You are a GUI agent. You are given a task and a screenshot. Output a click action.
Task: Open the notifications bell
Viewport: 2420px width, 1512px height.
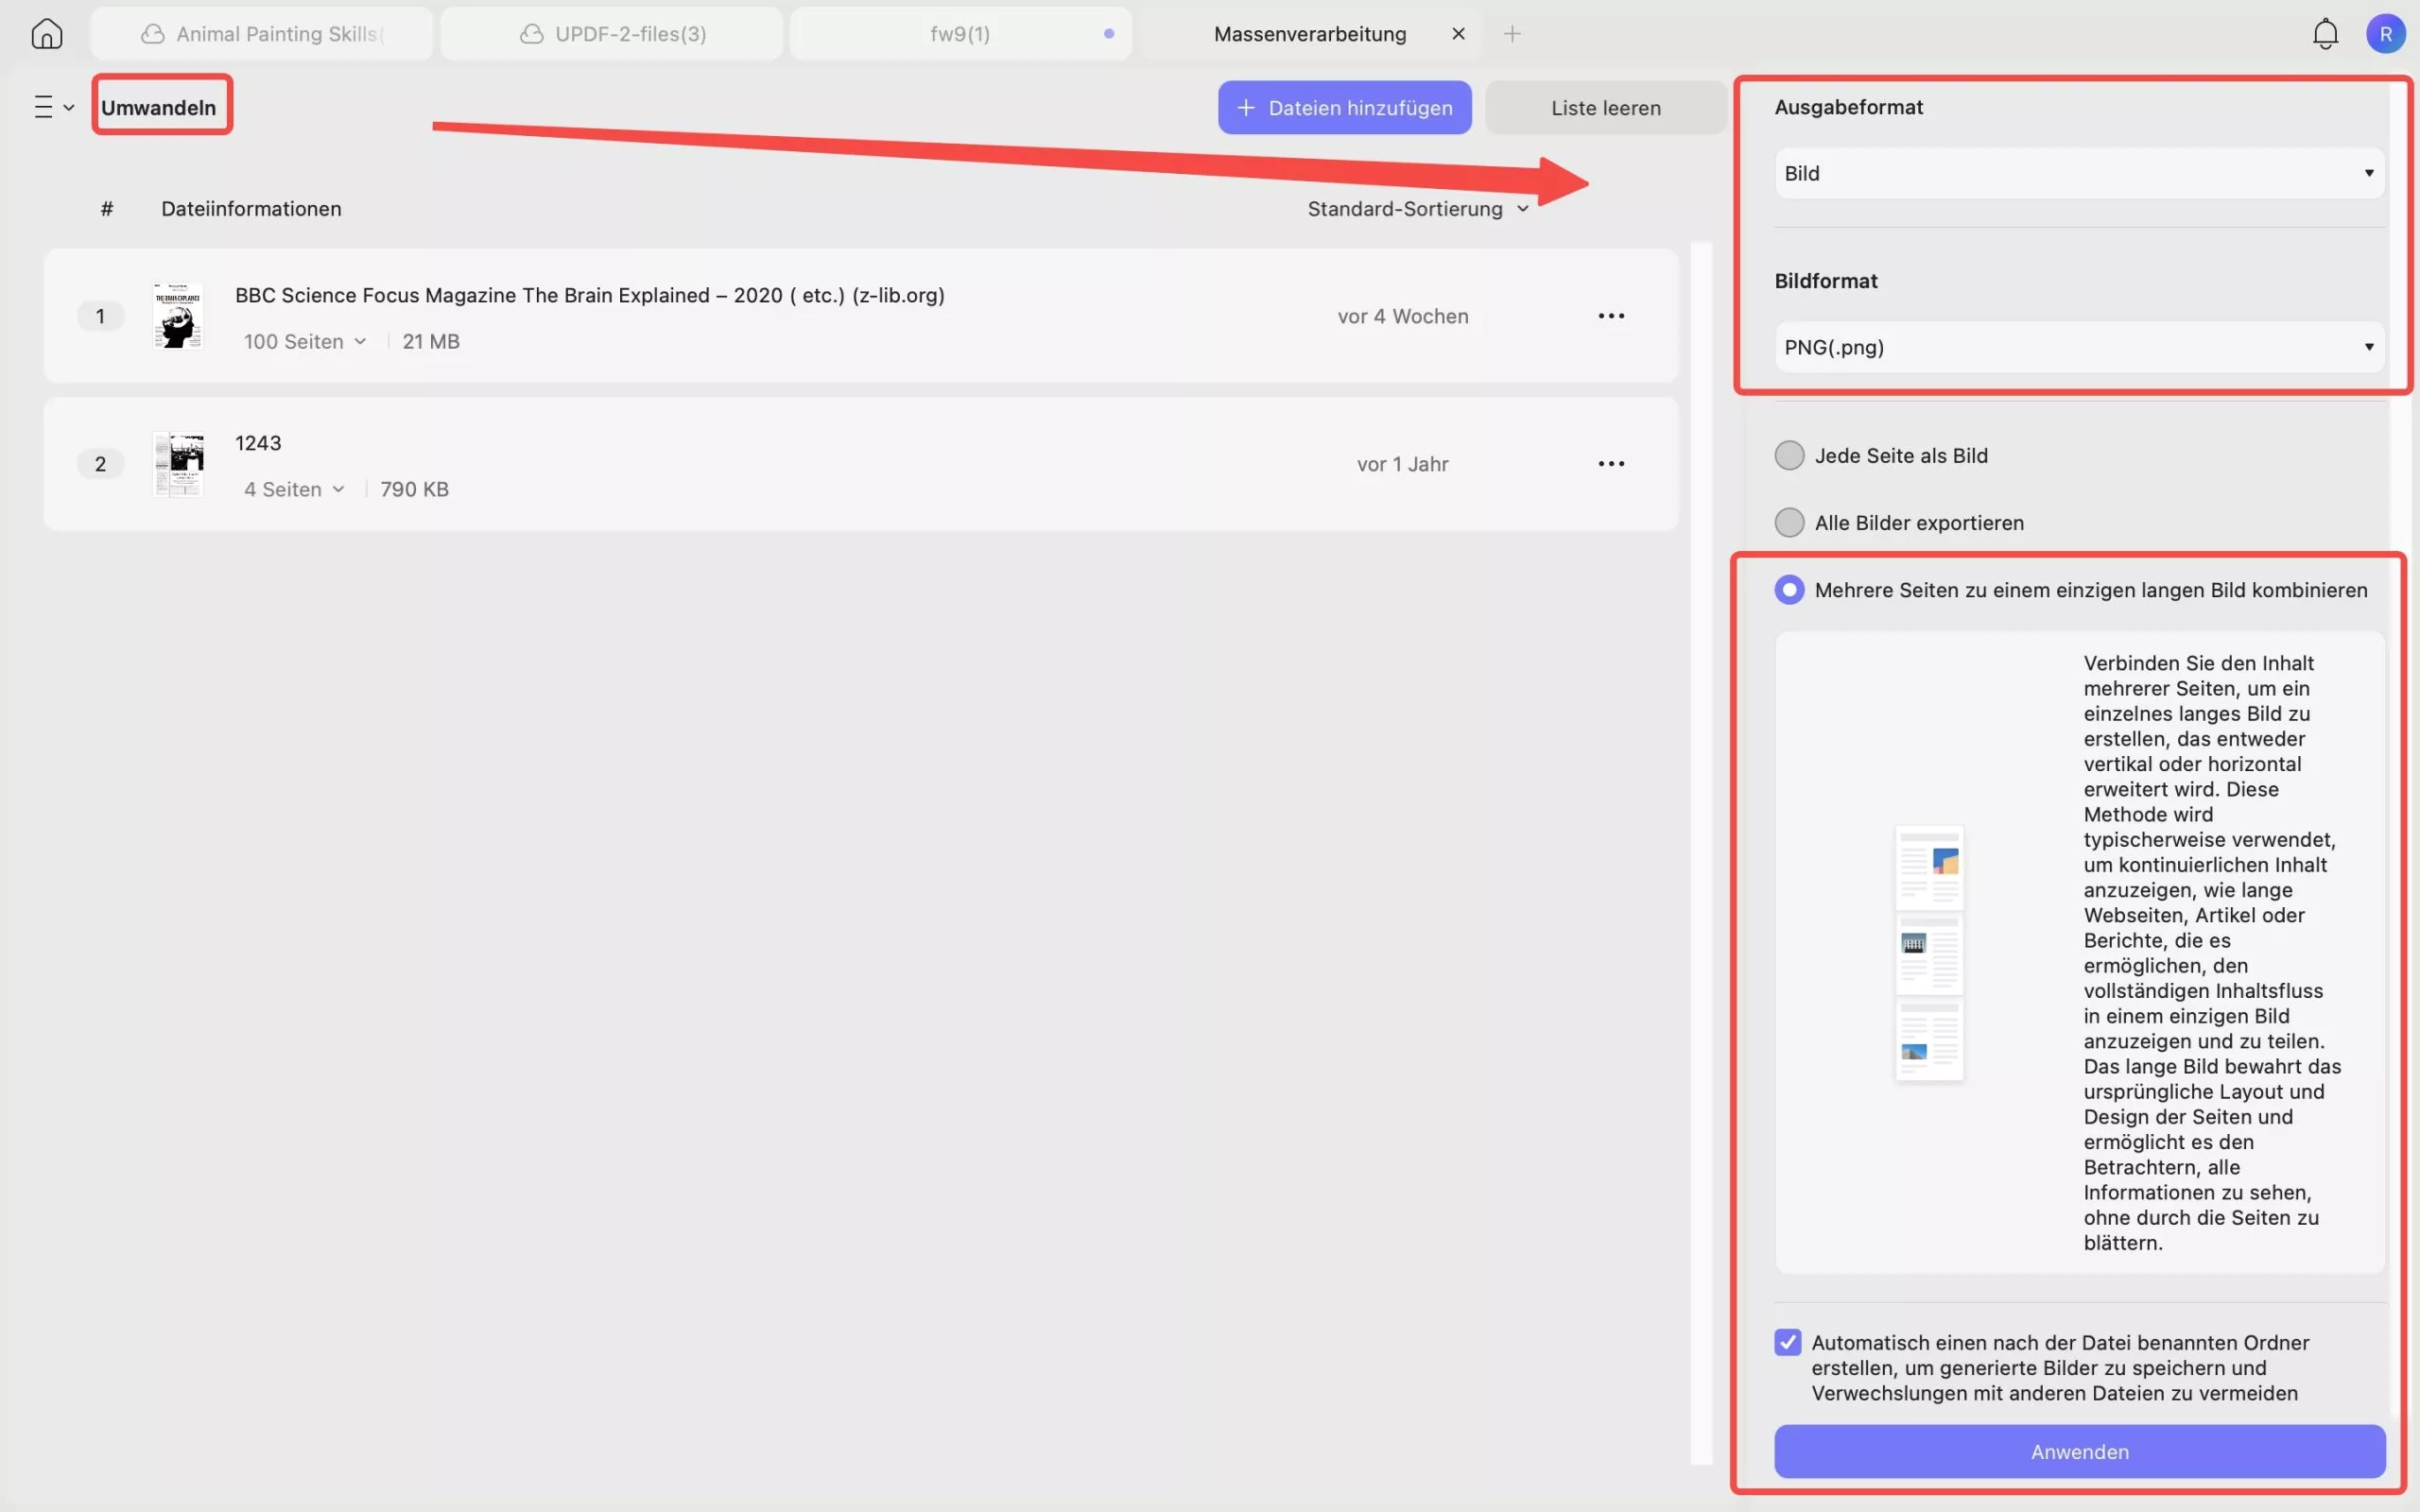coord(2325,34)
